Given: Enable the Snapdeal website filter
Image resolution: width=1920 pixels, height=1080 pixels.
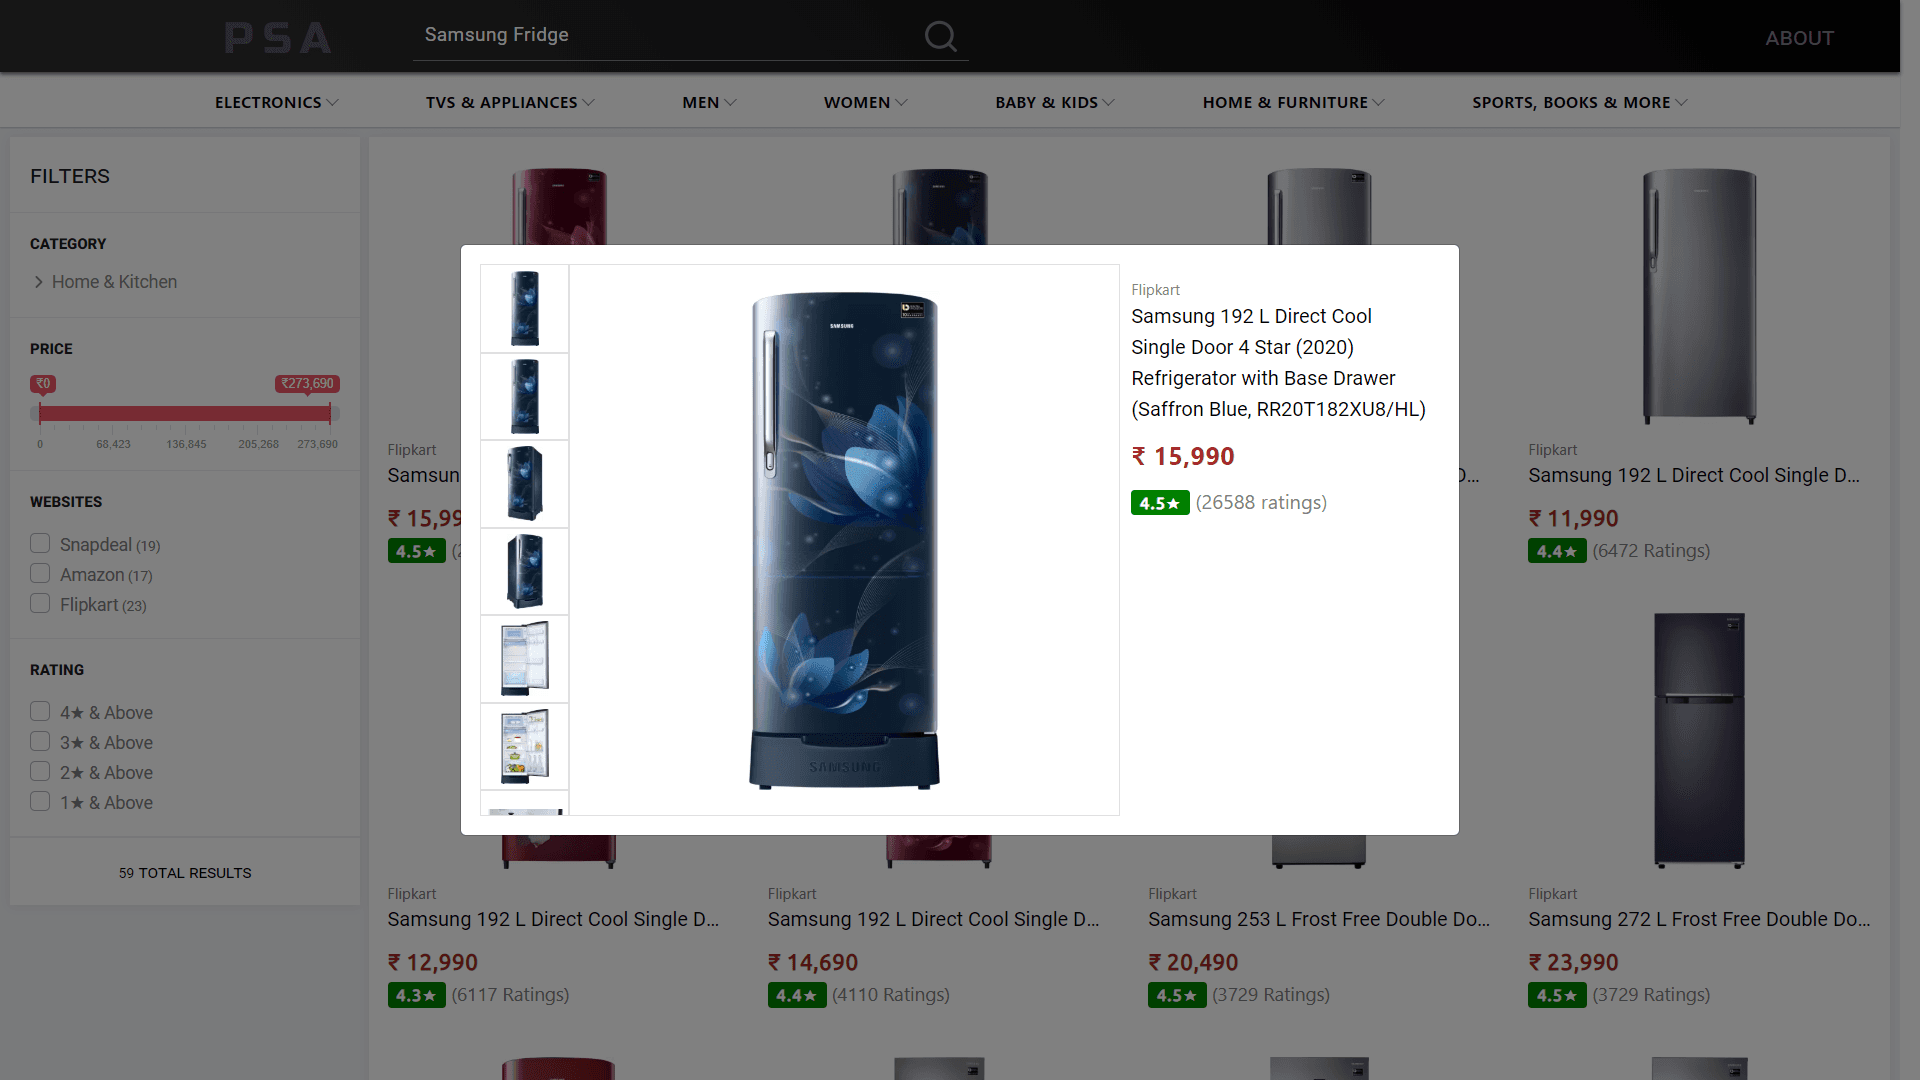Looking at the screenshot, I should pos(40,544).
